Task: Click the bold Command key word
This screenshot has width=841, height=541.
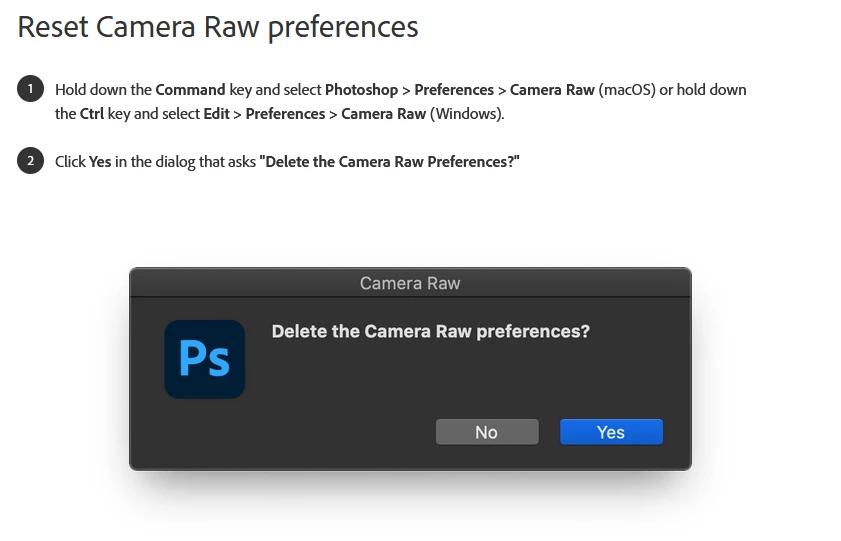Action: click(190, 90)
